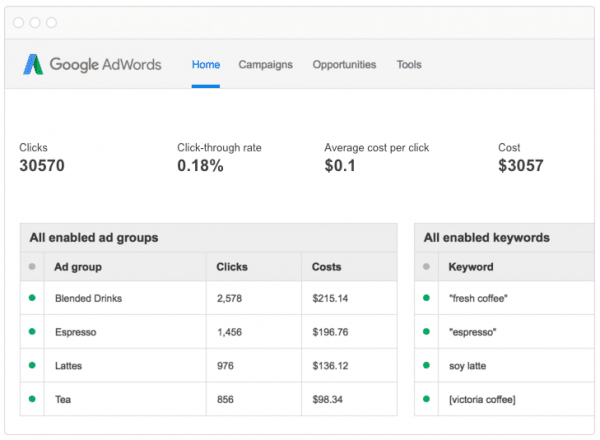Screen dimensions: 600x440
Task: Click the green status dot for Blended Drinks
Action: click(x=32, y=298)
